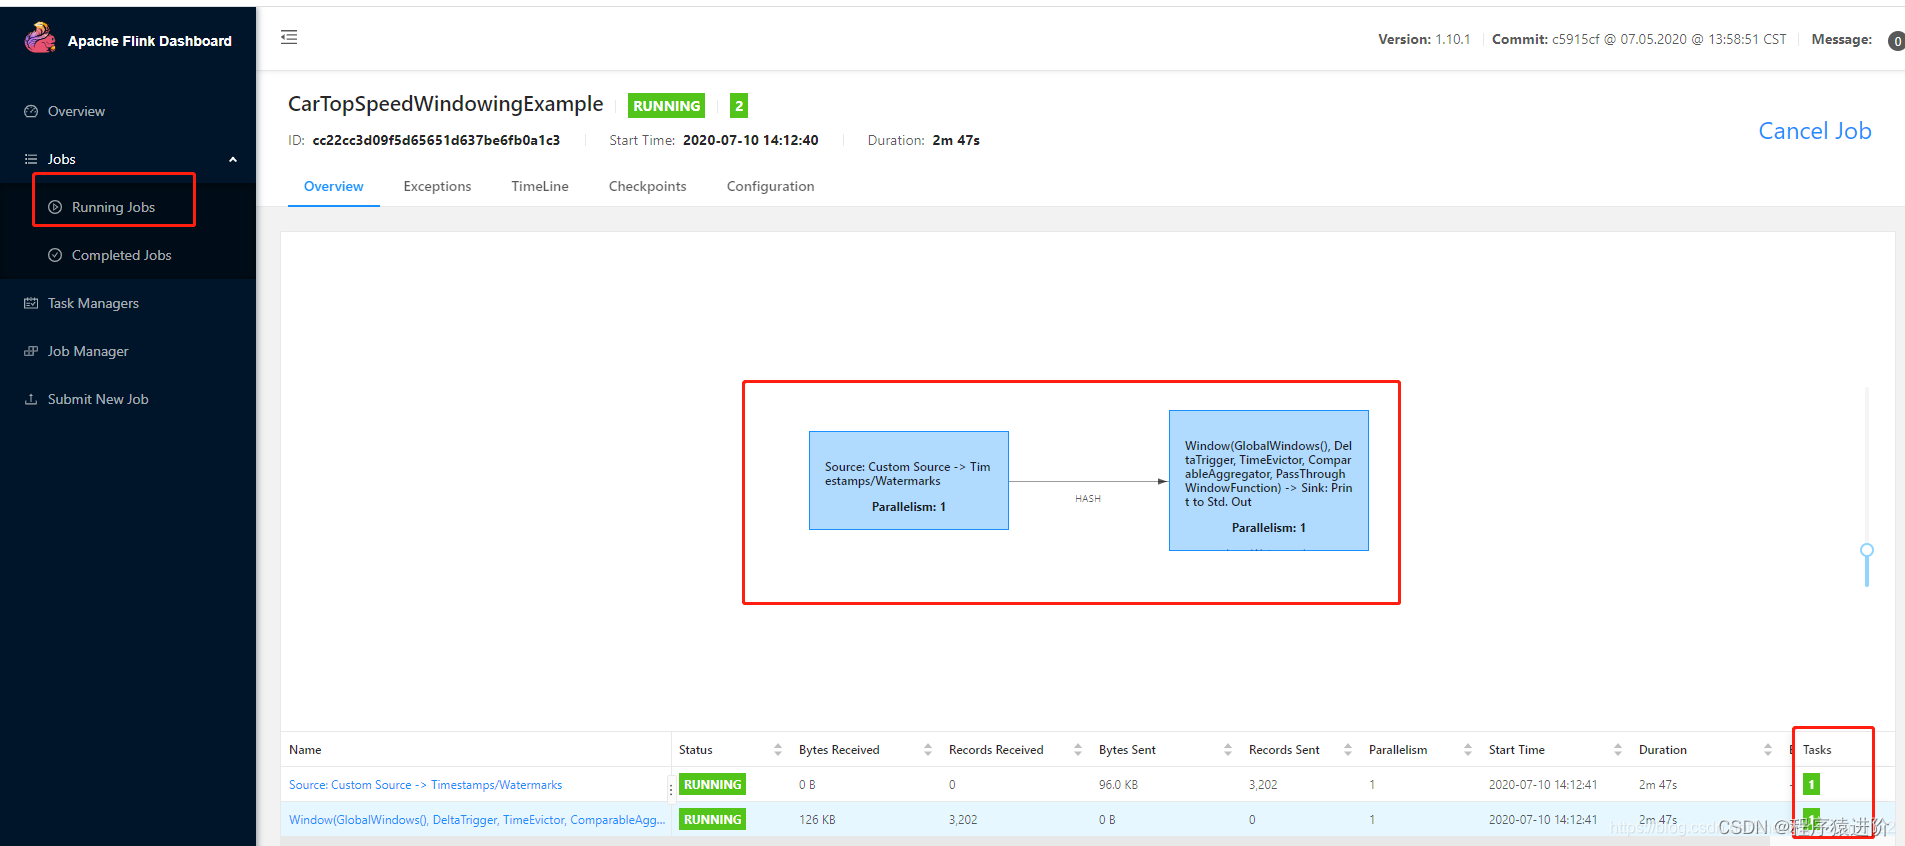
Task: Click the green task badge in Source row
Action: coord(1811,785)
